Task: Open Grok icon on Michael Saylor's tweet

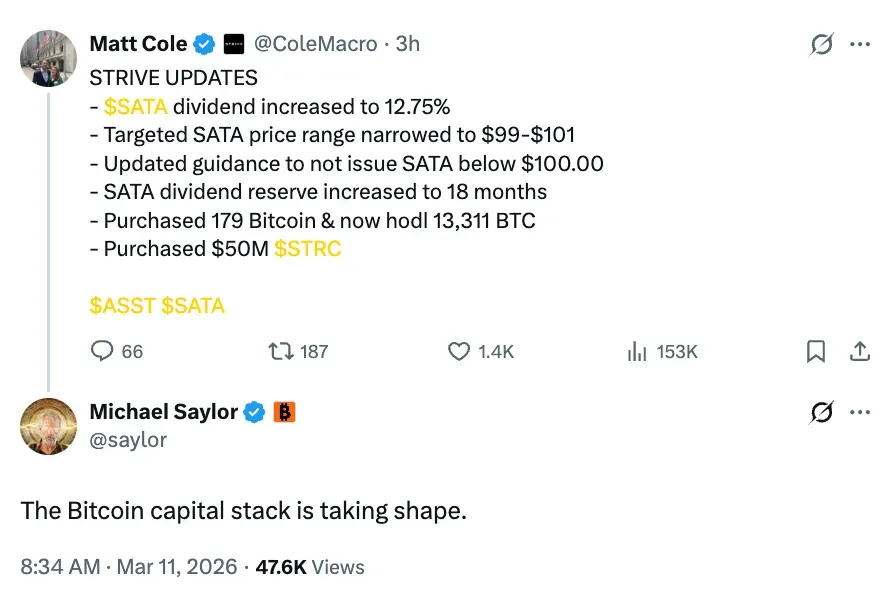Action: click(822, 412)
